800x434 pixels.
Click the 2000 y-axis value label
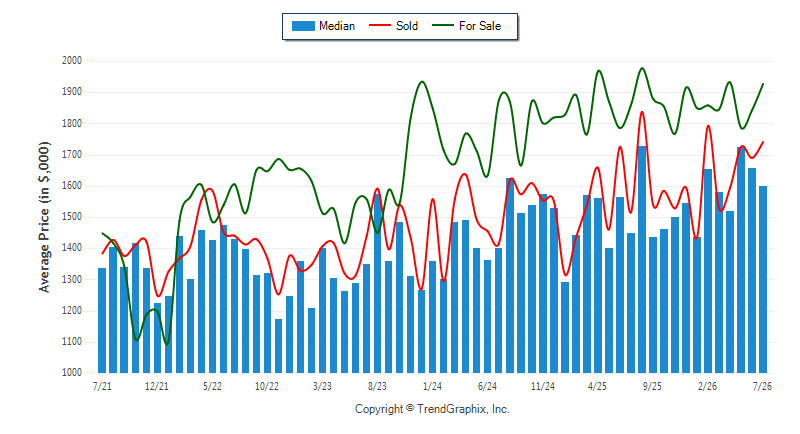point(72,61)
